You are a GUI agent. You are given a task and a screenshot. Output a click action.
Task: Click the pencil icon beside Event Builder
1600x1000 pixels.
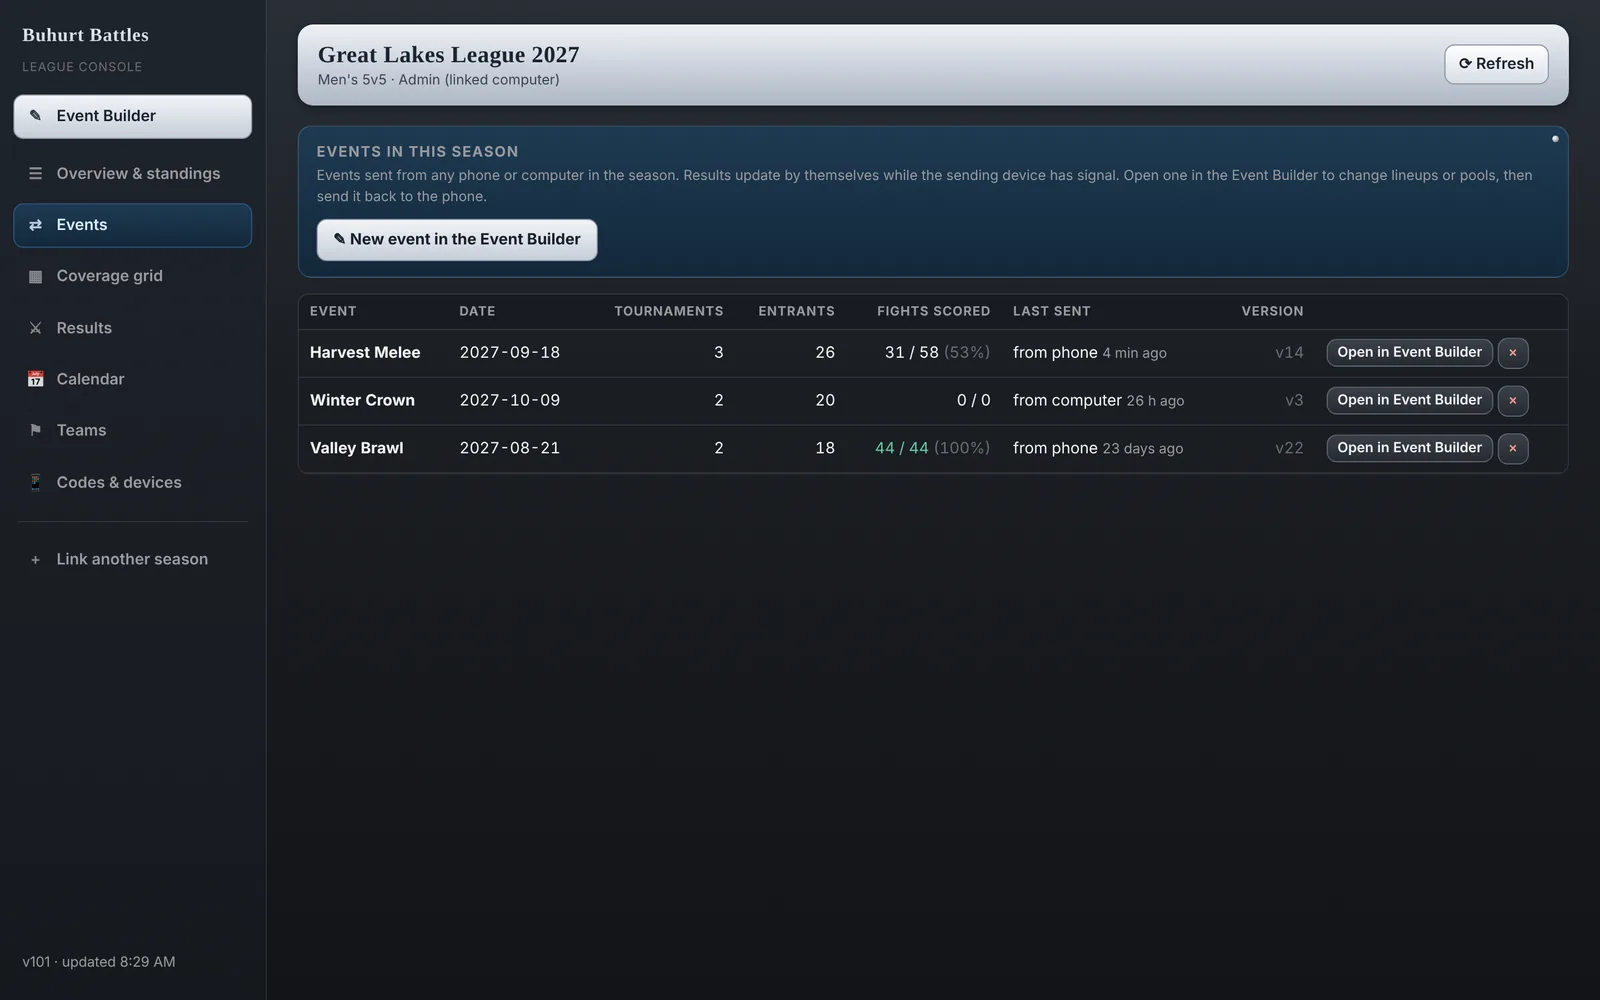[36, 116]
